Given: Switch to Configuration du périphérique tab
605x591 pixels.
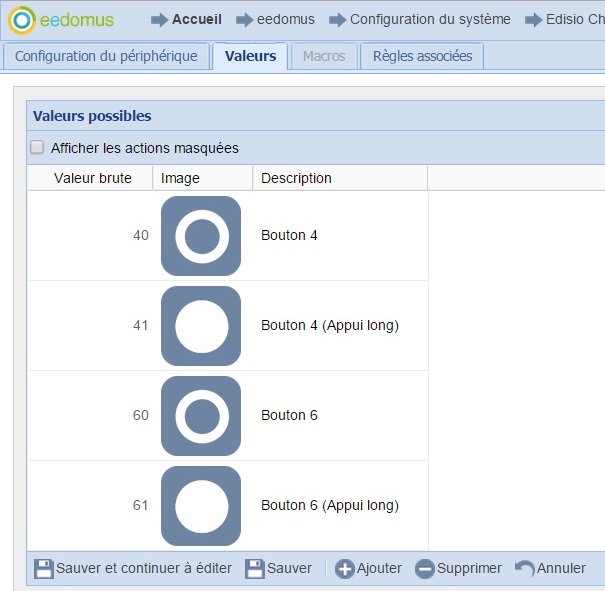Looking at the screenshot, I should (106, 56).
